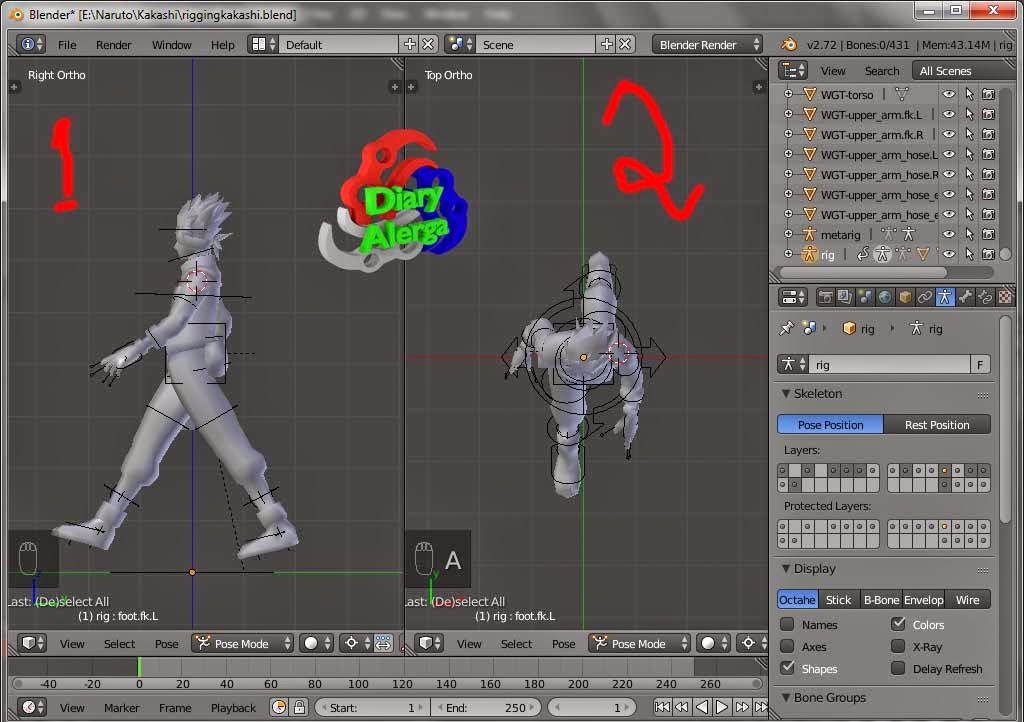This screenshot has width=1024, height=722.
Task: Click the armature icon next to rig in outliner
Action: click(x=809, y=254)
